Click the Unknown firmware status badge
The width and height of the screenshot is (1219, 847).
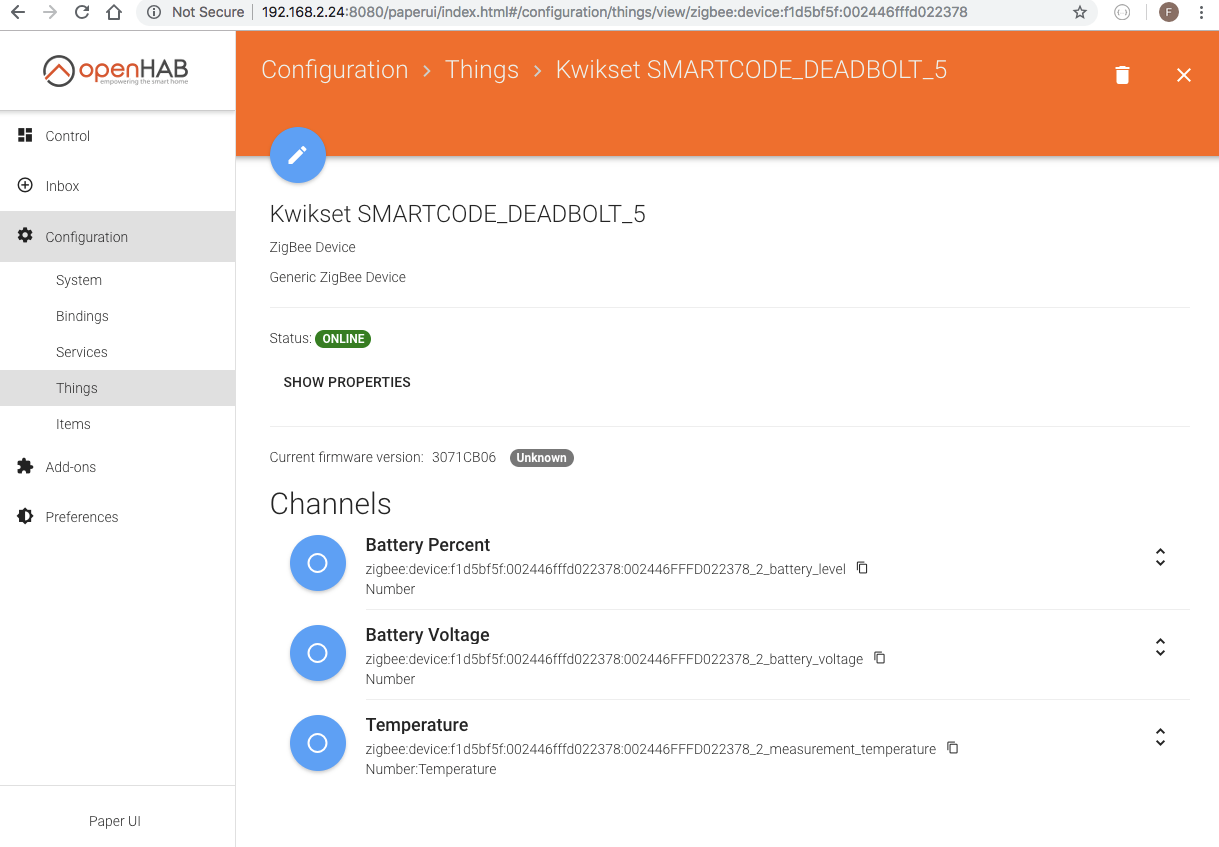pyautogui.click(x=541, y=458)
